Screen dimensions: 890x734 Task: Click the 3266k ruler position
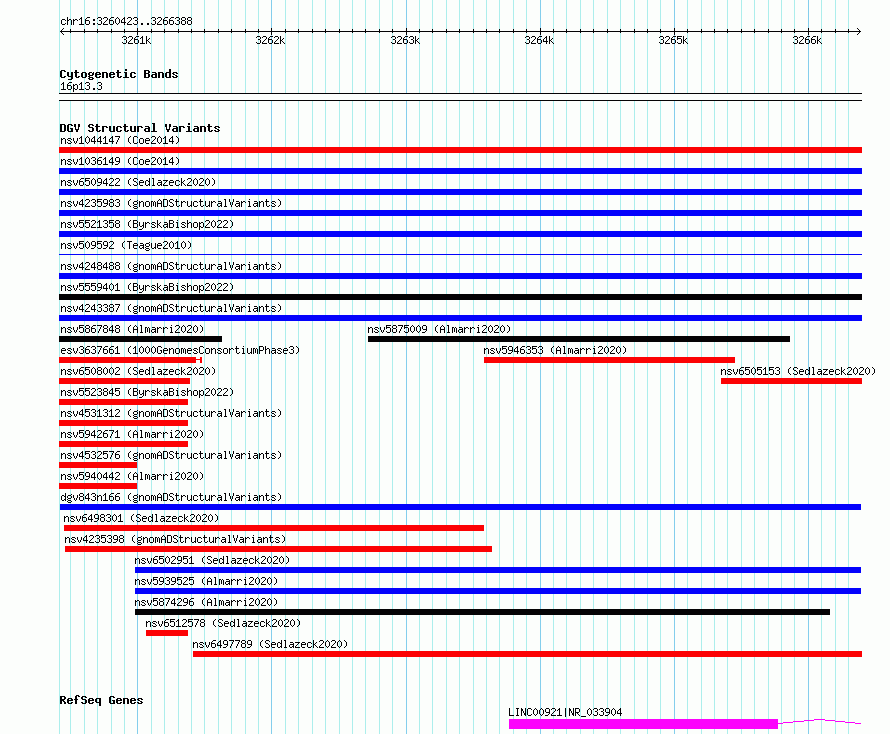[x=807, y=40]
